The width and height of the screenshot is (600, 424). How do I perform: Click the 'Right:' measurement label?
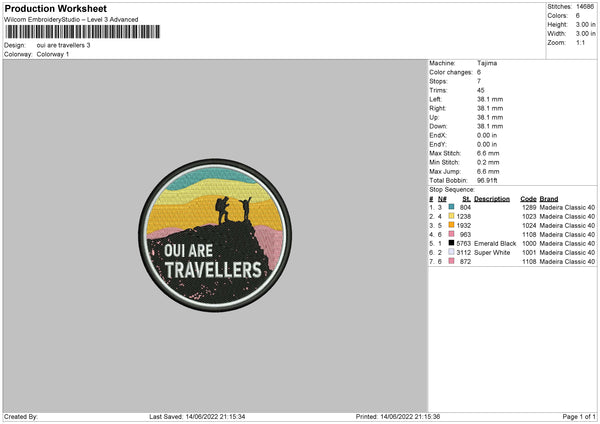[x=437, y=108]
